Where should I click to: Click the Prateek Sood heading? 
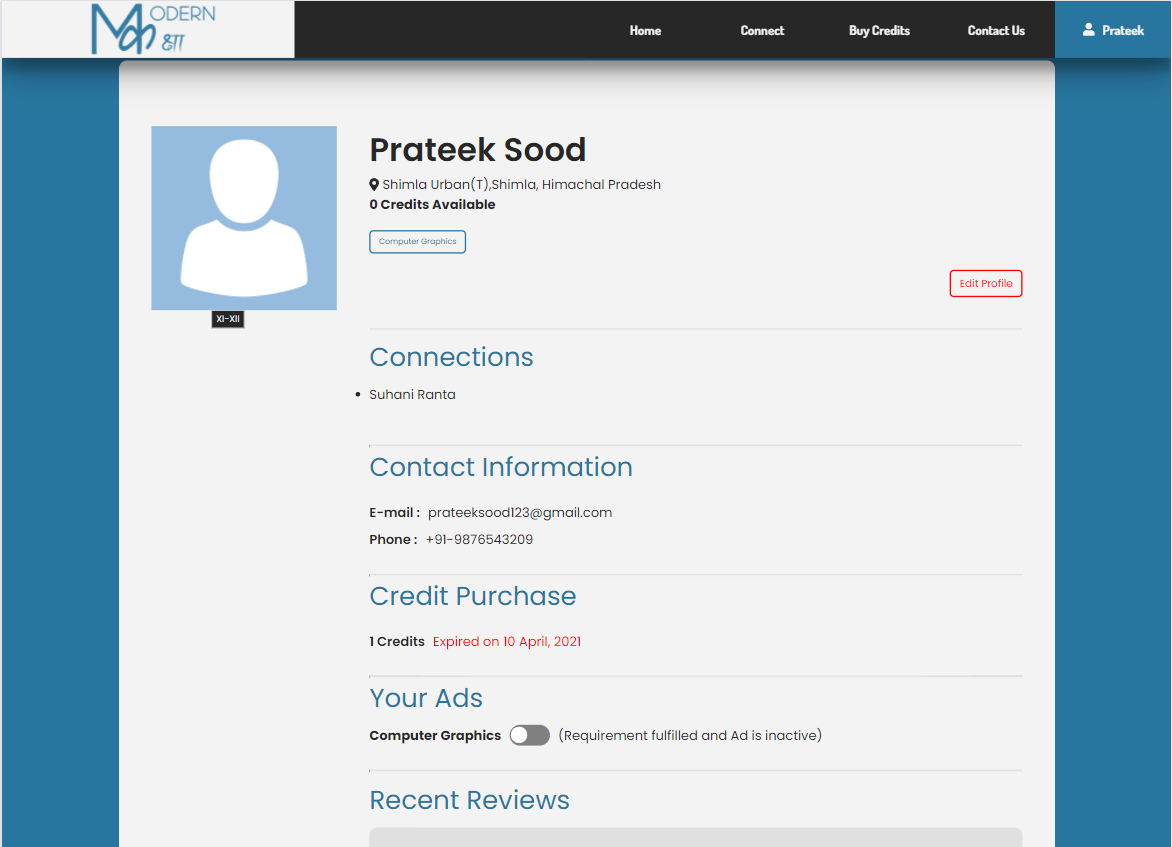477,149
